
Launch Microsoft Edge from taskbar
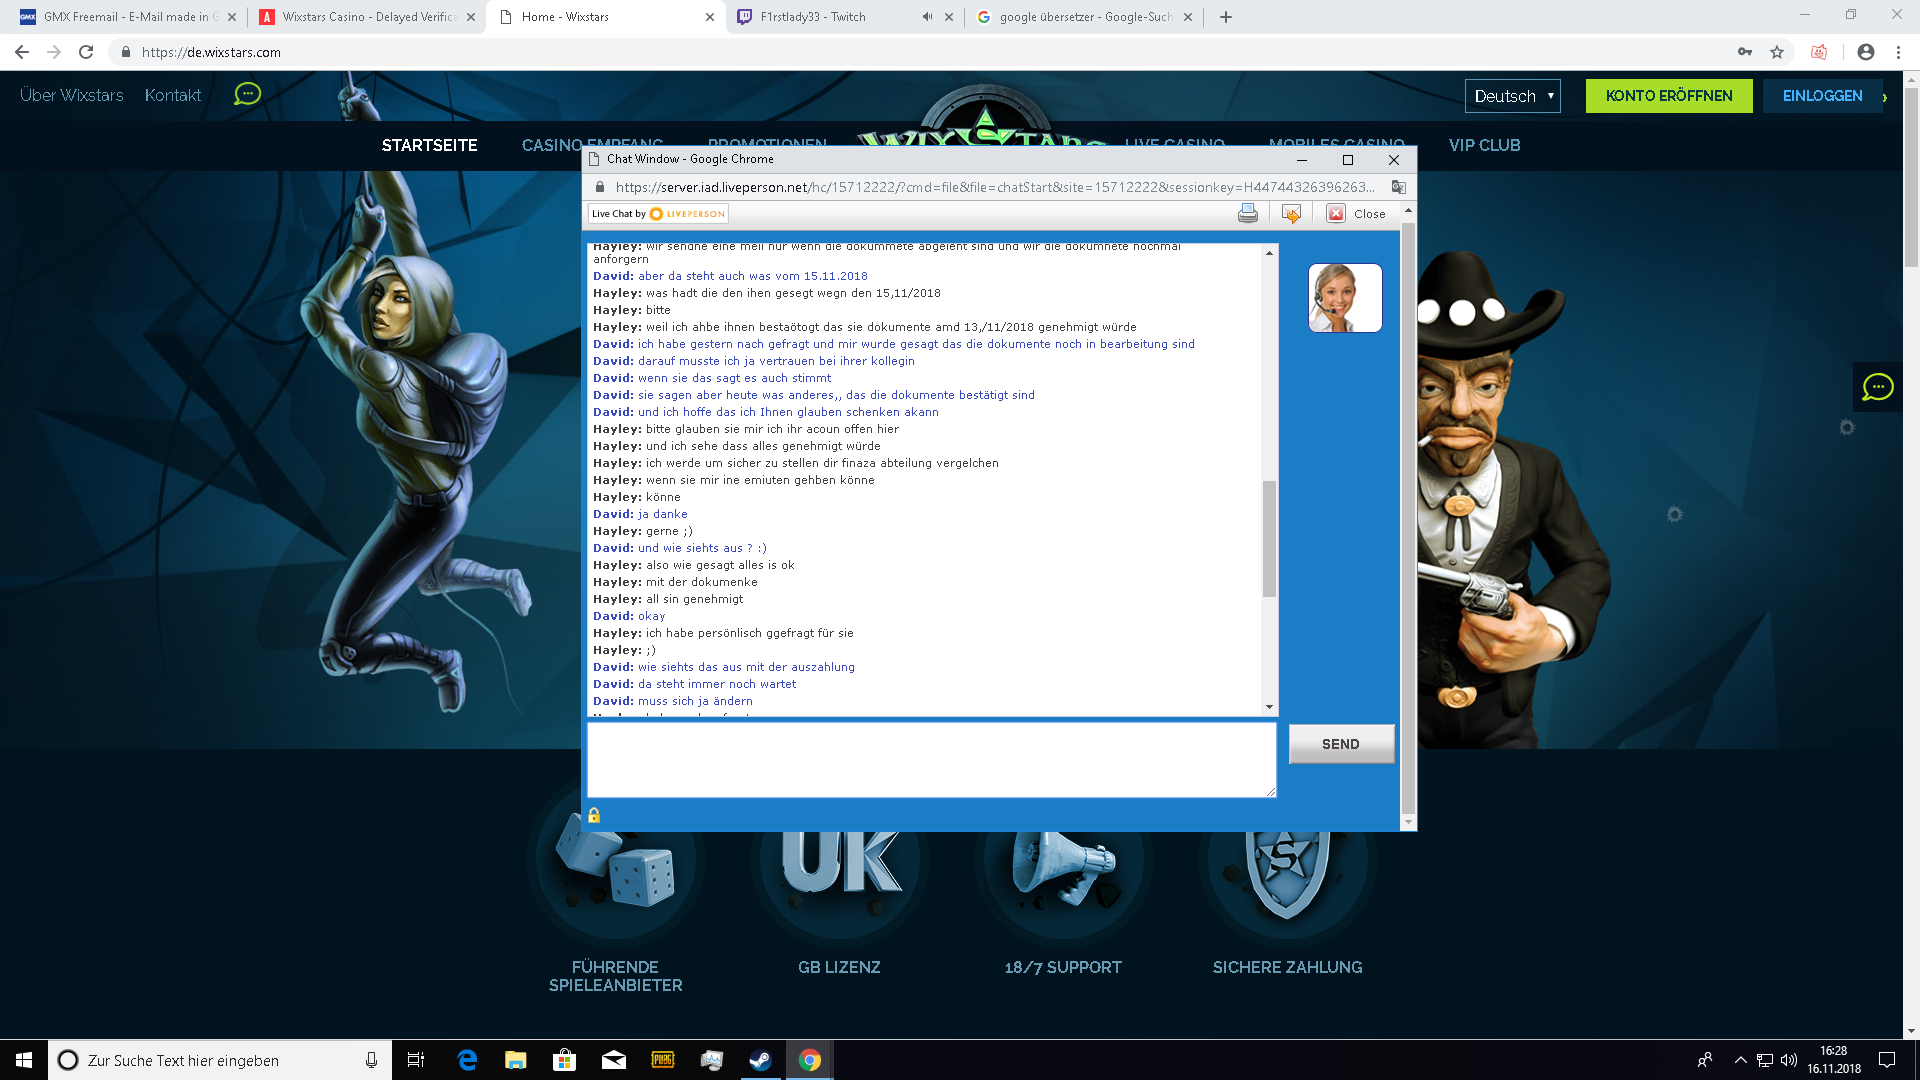(x=467, y=1060)
